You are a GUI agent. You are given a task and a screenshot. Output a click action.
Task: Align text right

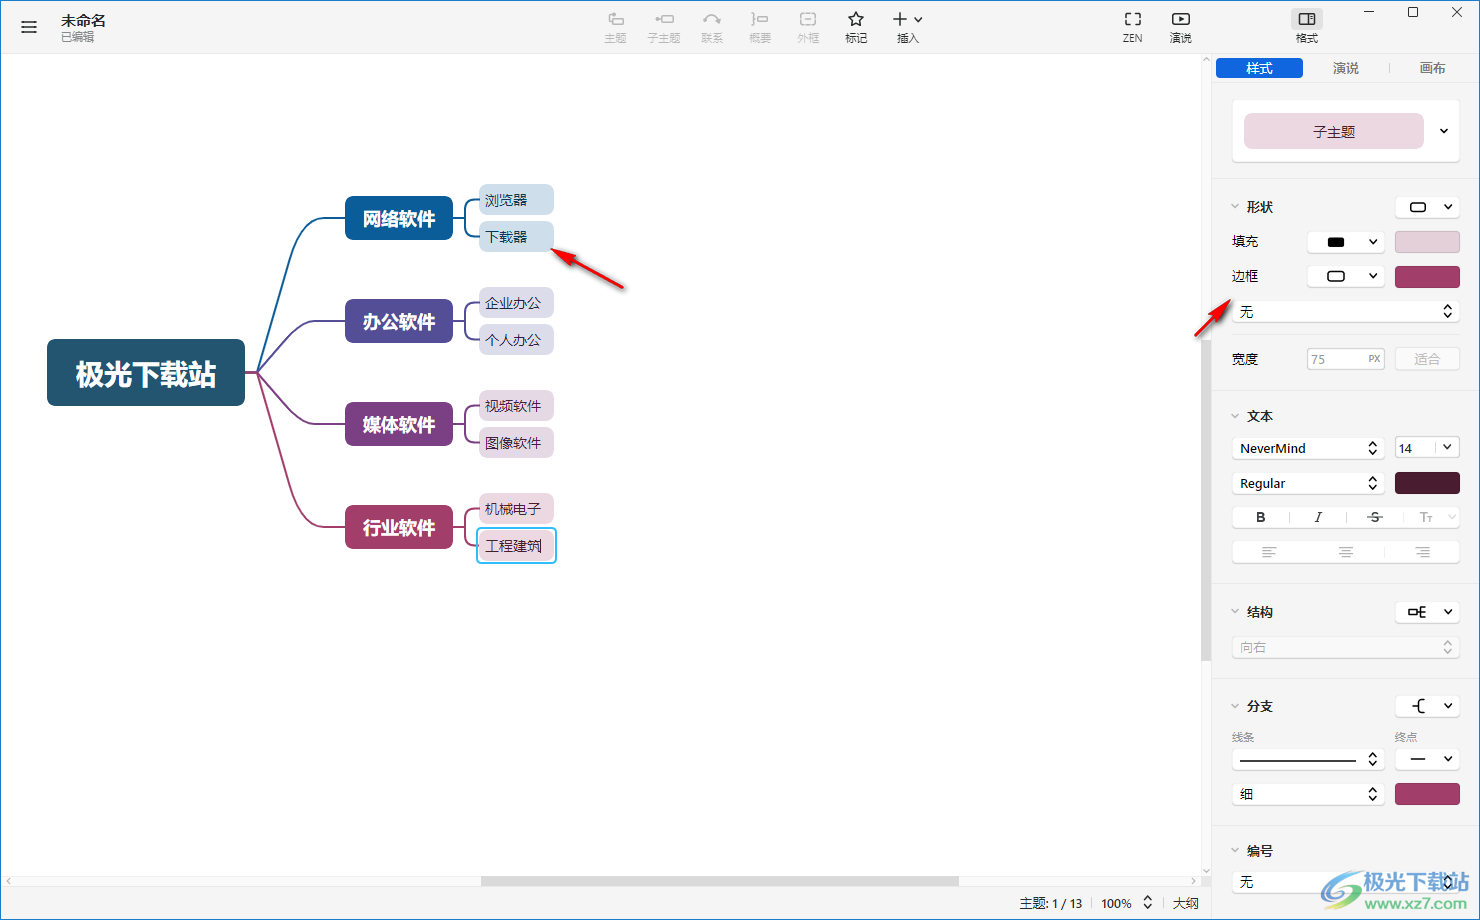1422,552
